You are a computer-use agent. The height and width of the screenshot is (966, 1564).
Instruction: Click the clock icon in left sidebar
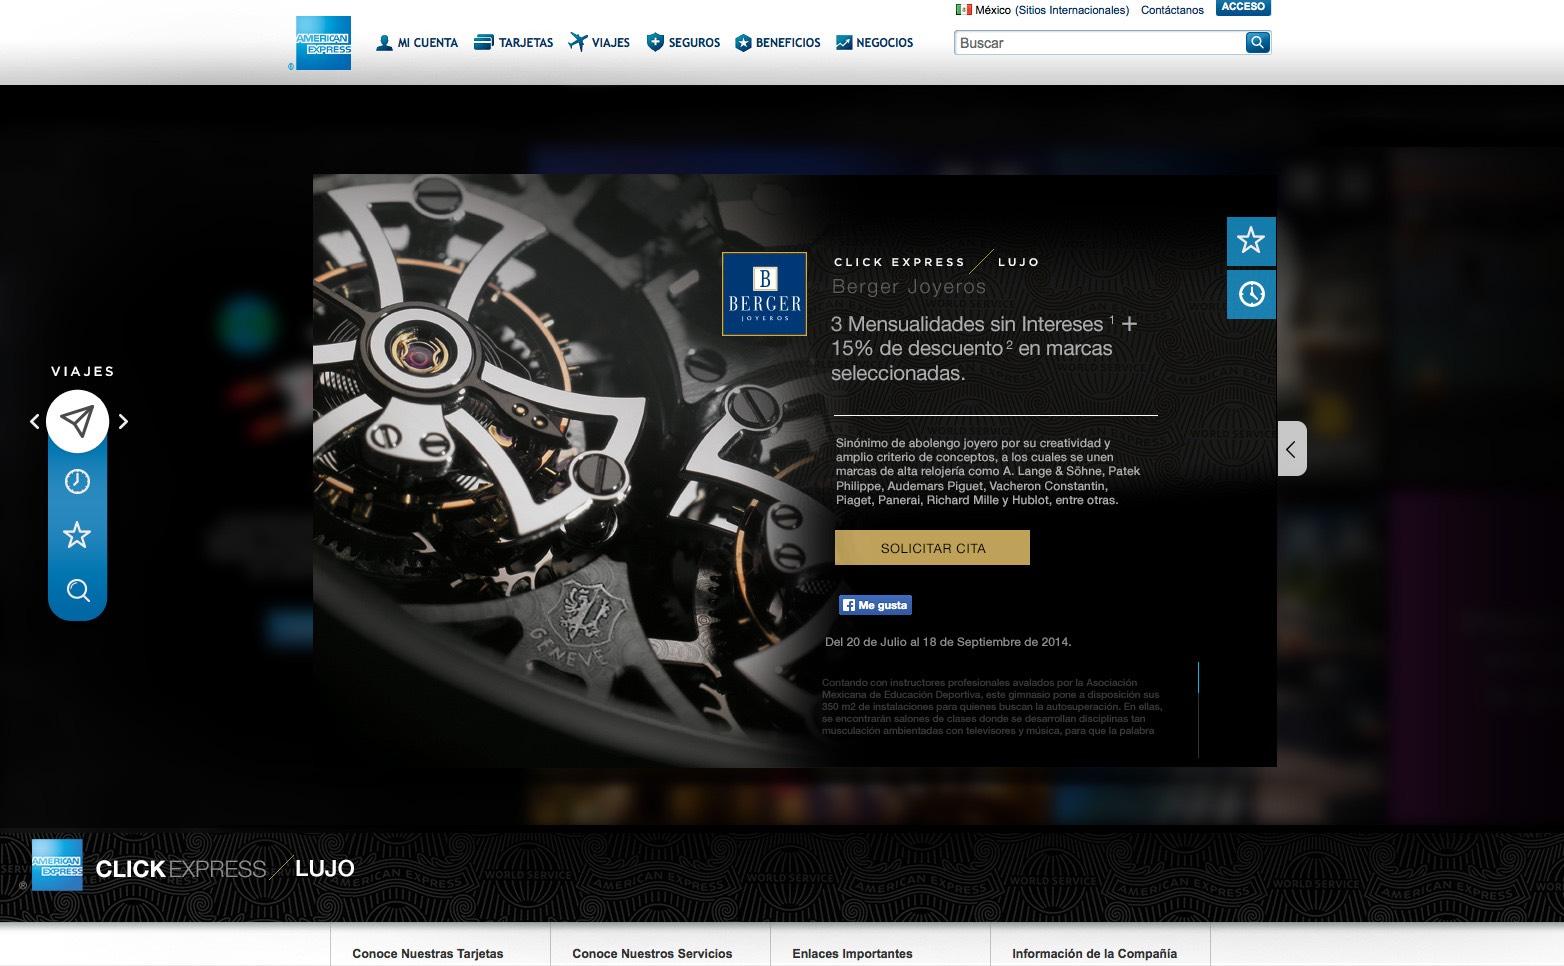coord(77,482)
